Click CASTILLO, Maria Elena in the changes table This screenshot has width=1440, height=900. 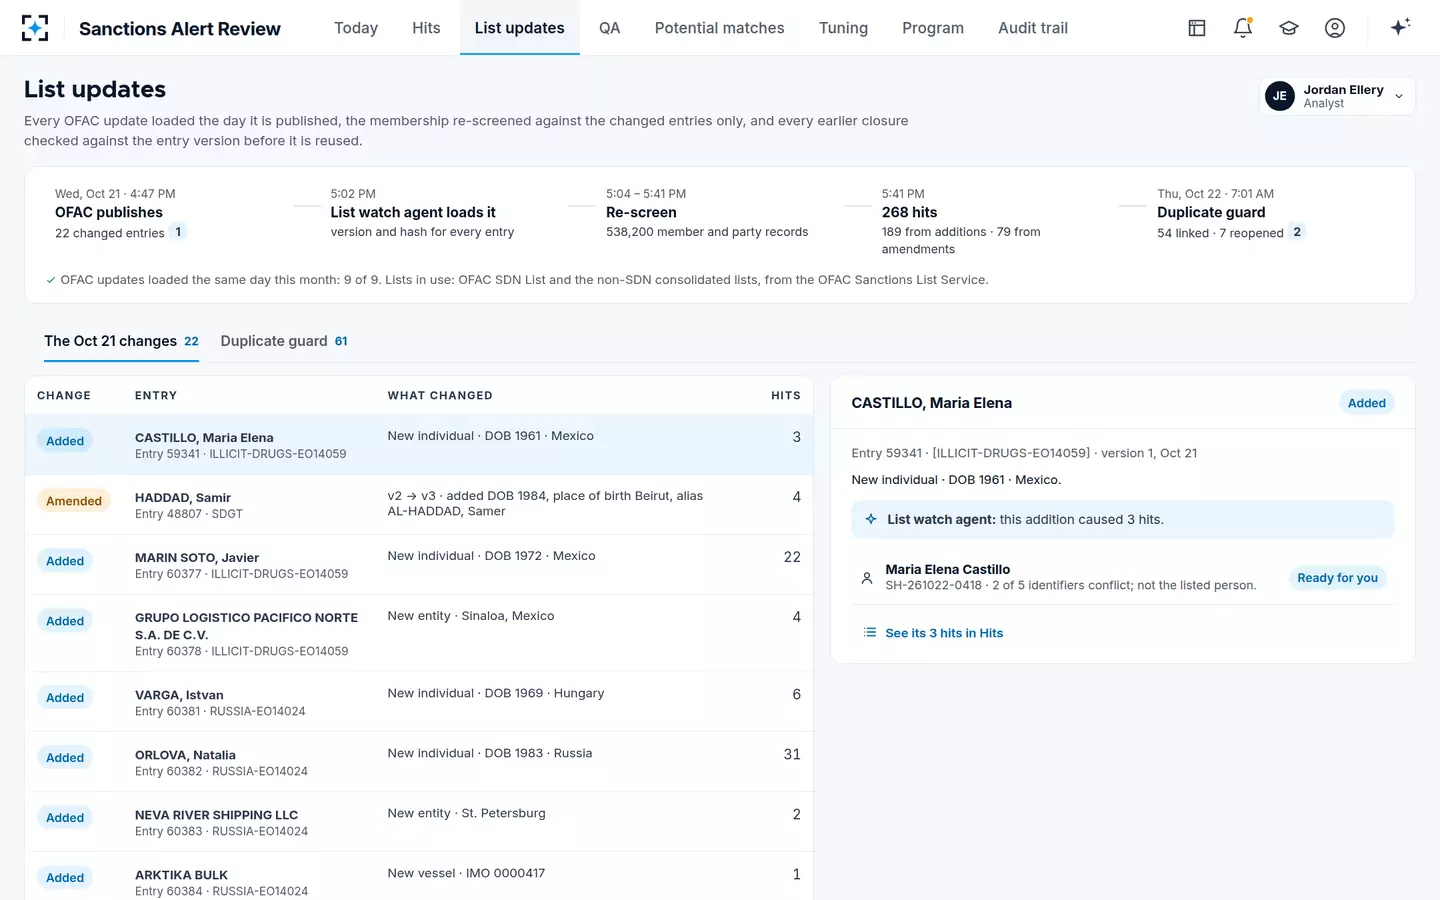tap(204, 438)
